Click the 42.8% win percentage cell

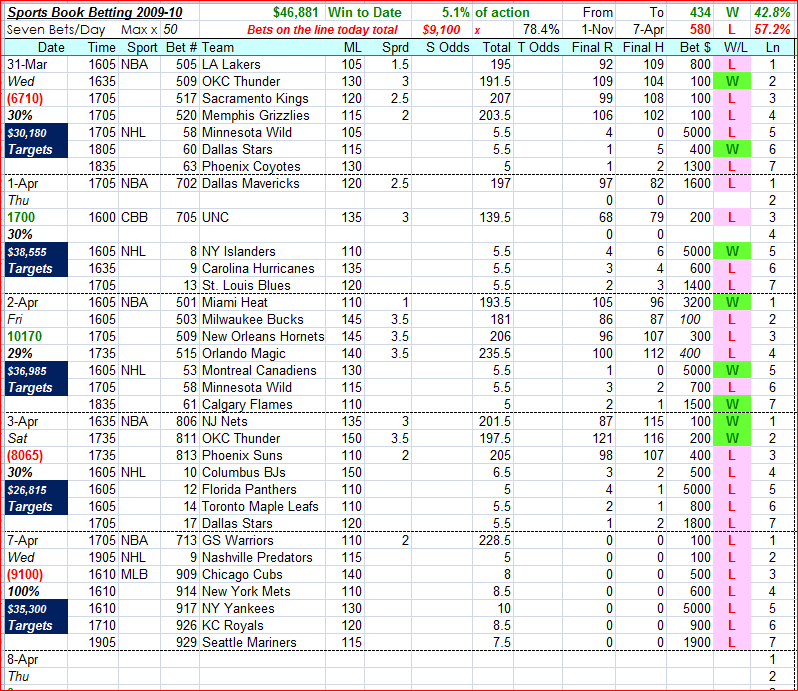tap(772, 12)
